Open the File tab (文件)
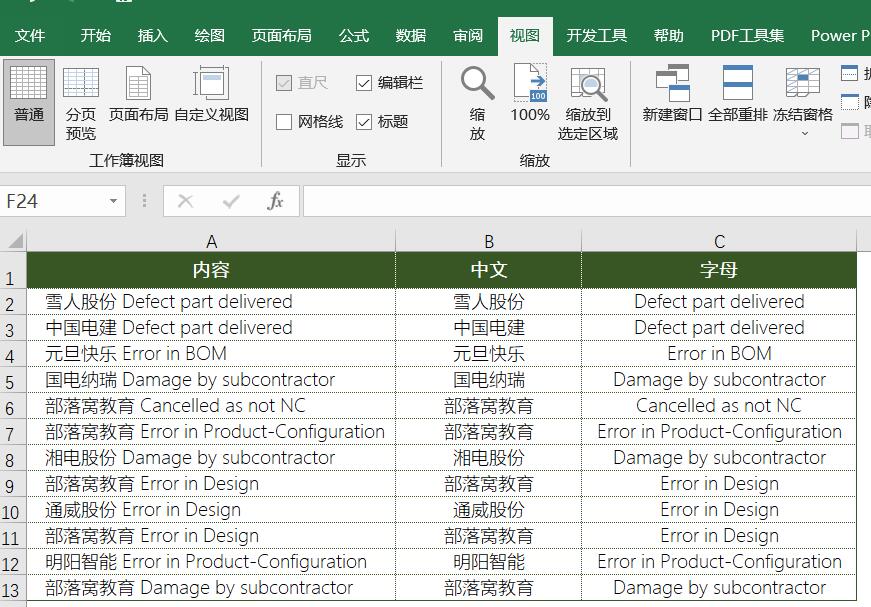Viewport: 871px width, 607px height. click(29, 36)
